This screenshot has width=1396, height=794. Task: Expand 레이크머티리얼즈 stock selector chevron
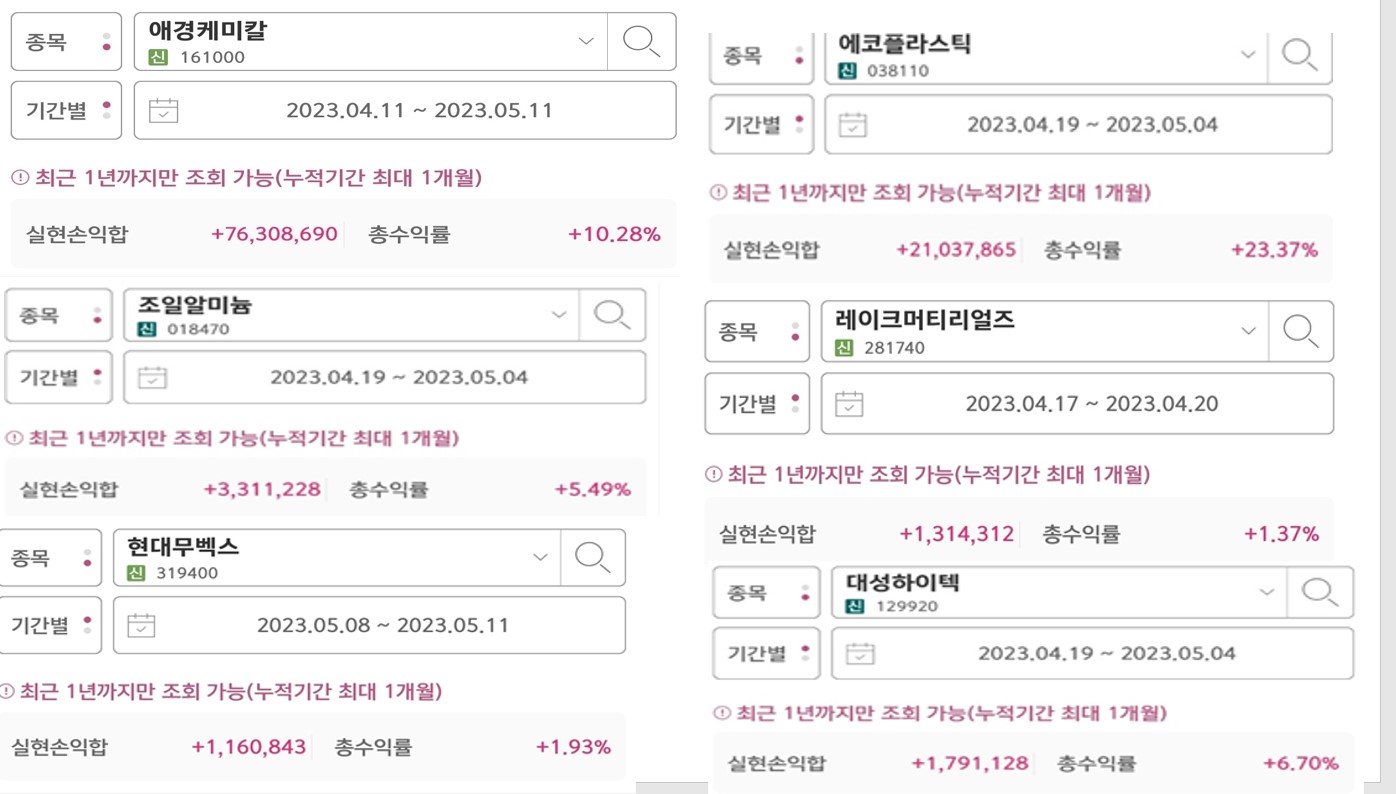1248,331
